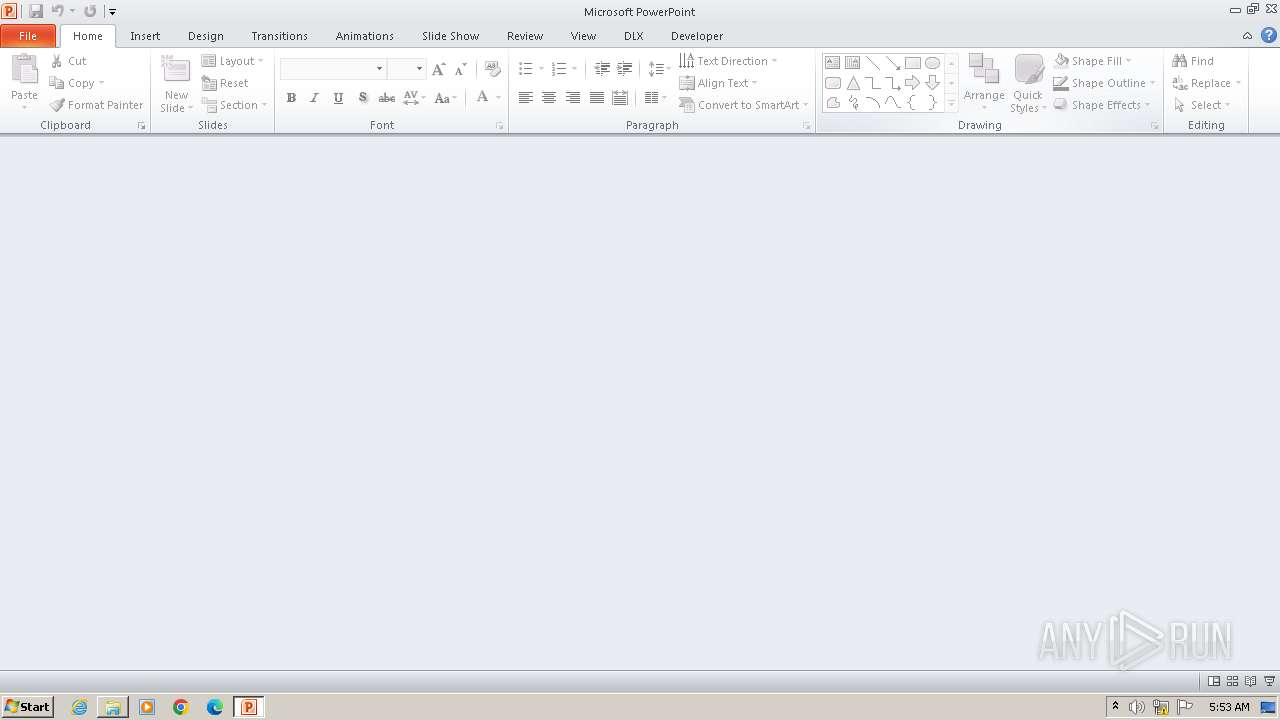This screenshot has width=1280, height=720.
Task: Toggle Italic formatting
Action: click(314, 98)
